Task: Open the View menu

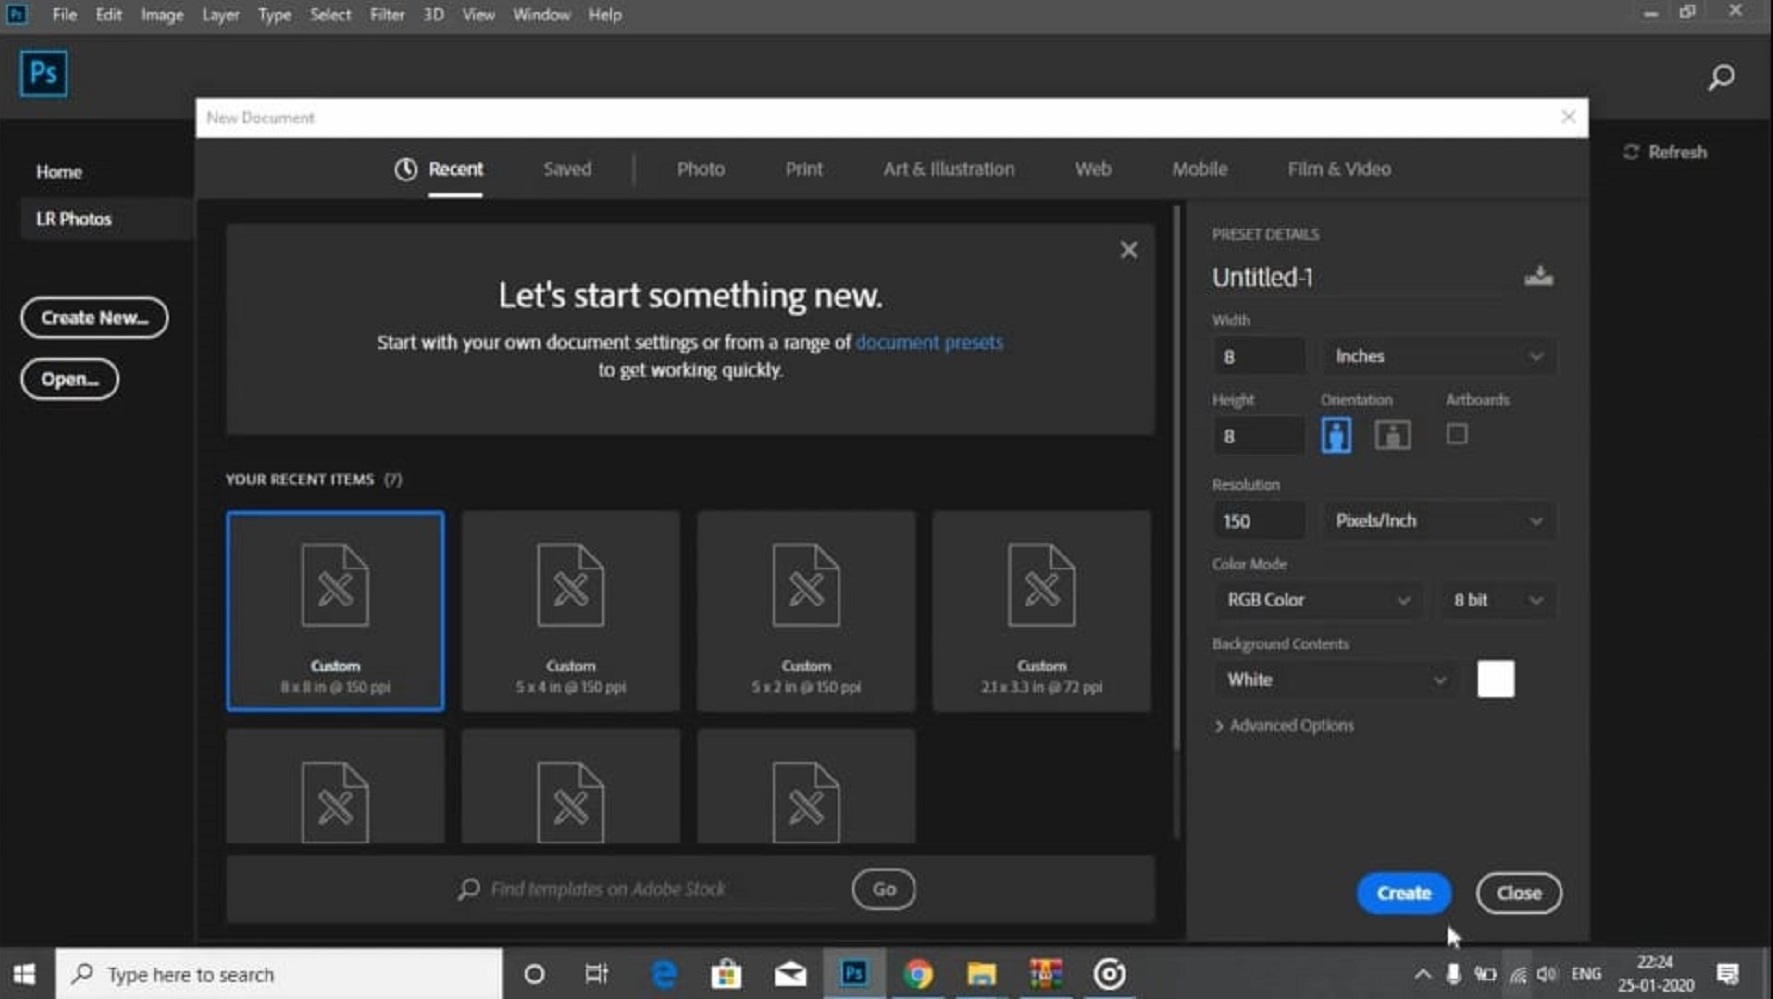Action: tap(478, 15)
